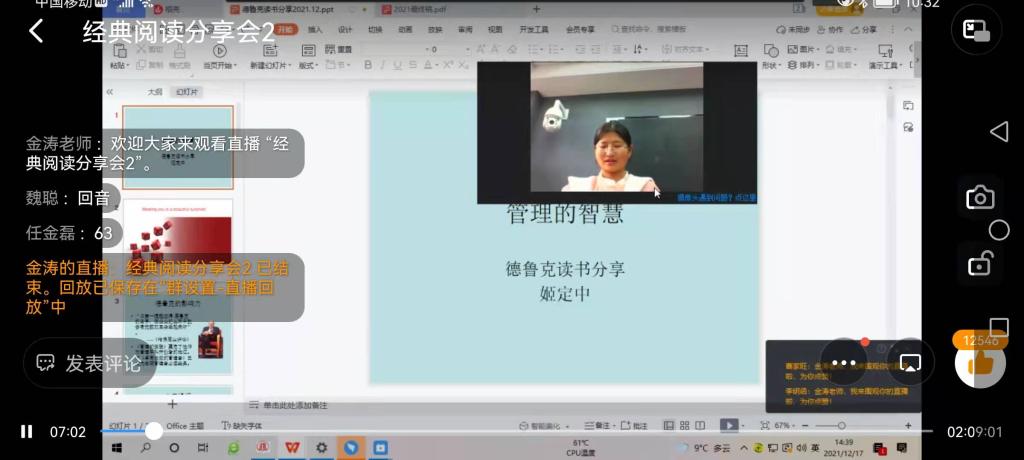Go back using the top-left arrow
The width and height of the screenshot is (1024, 460).
pos(36,31)
